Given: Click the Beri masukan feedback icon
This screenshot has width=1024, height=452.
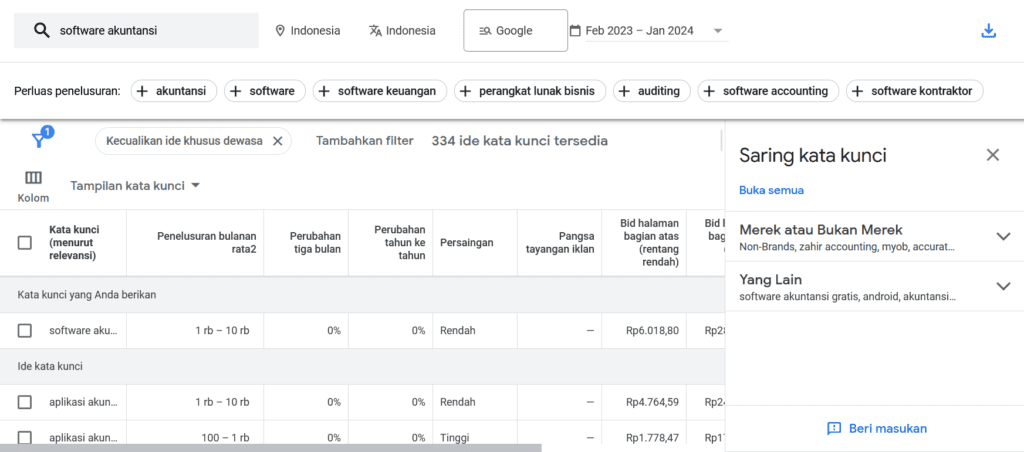Looking at the screenshot, I should (834, 428).
